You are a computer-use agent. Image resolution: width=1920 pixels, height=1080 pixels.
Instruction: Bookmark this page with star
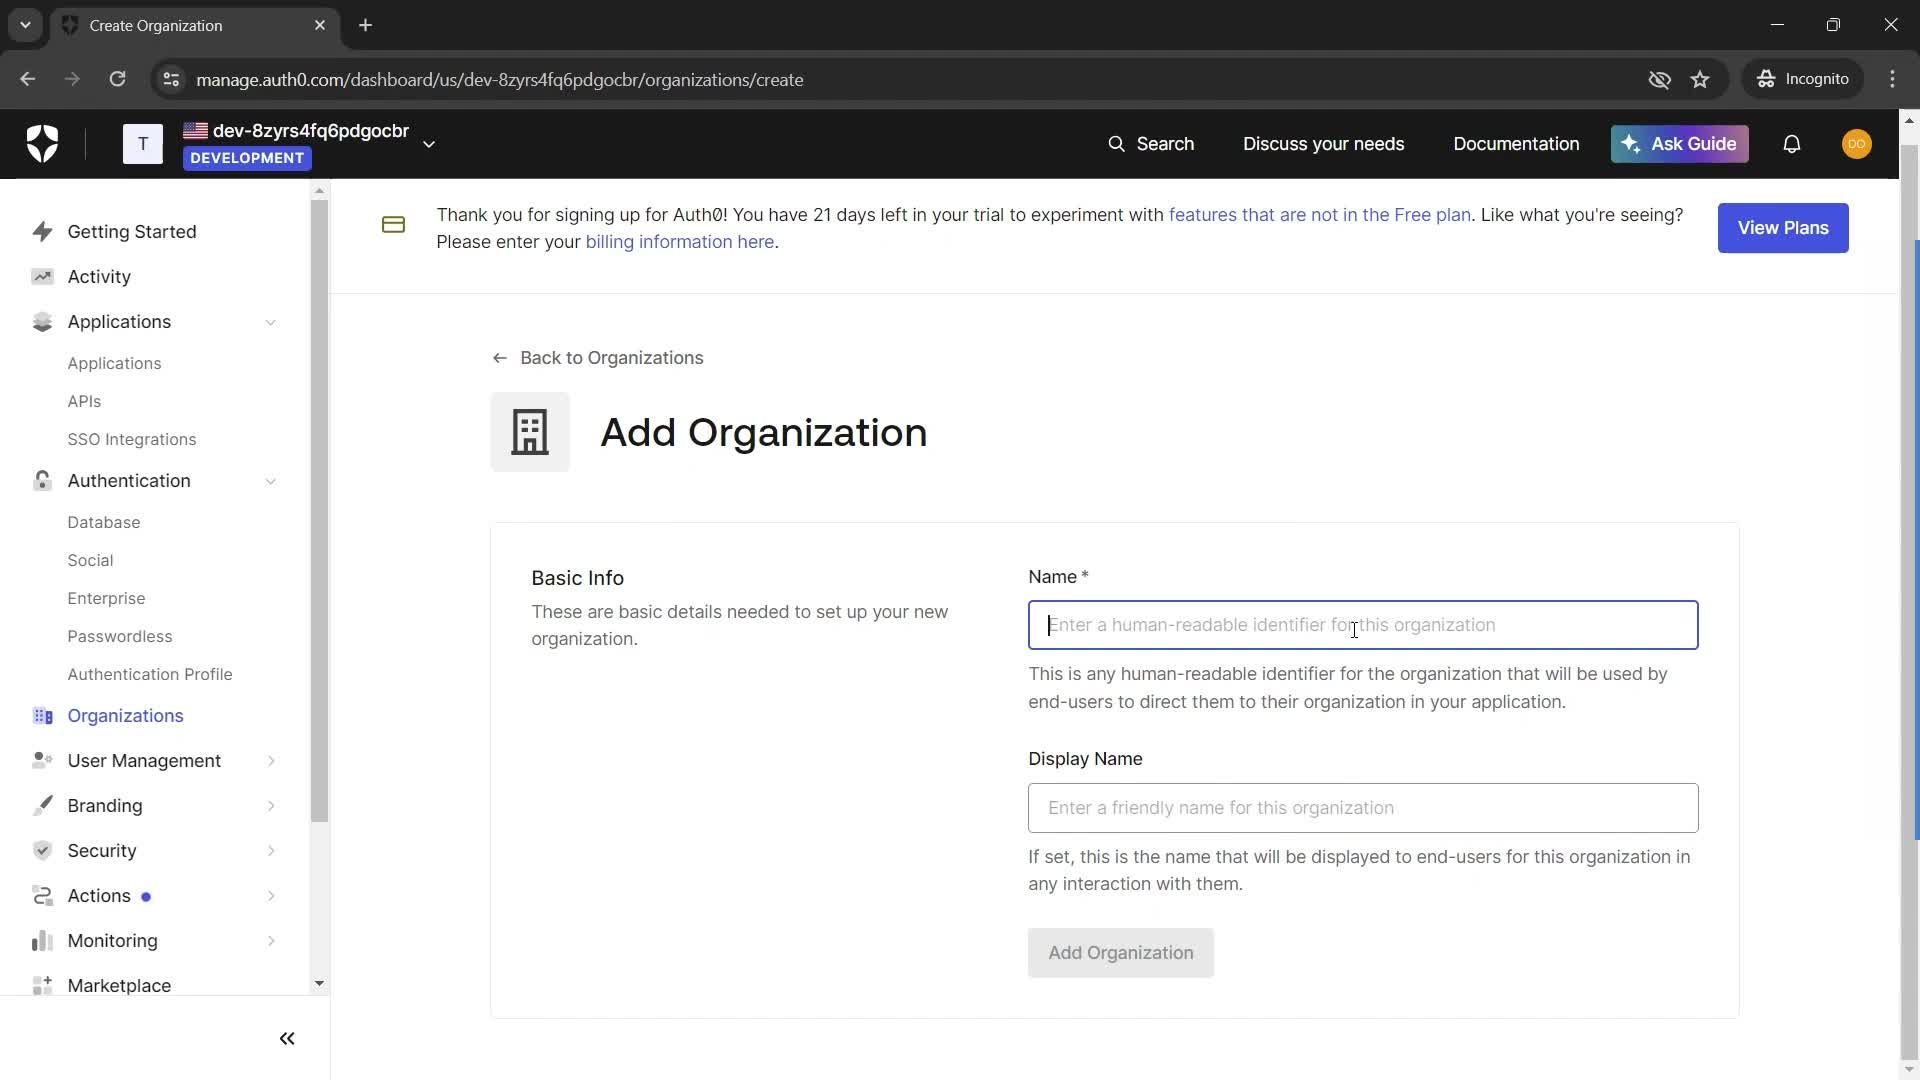coord(1700,79)
